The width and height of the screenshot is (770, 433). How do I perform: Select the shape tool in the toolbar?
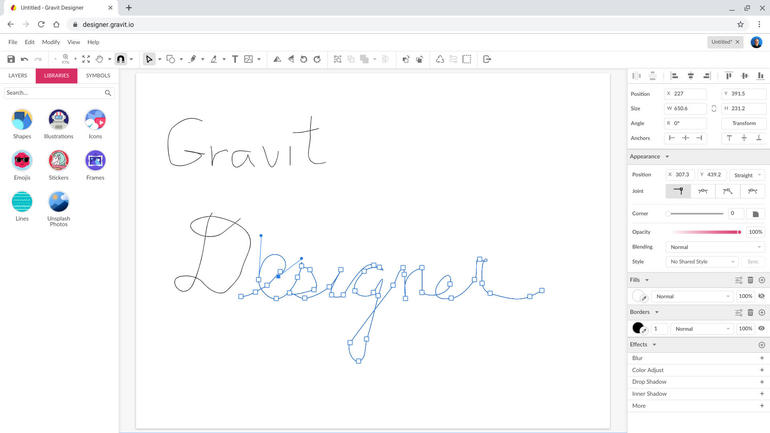click(x=170, y=59)
